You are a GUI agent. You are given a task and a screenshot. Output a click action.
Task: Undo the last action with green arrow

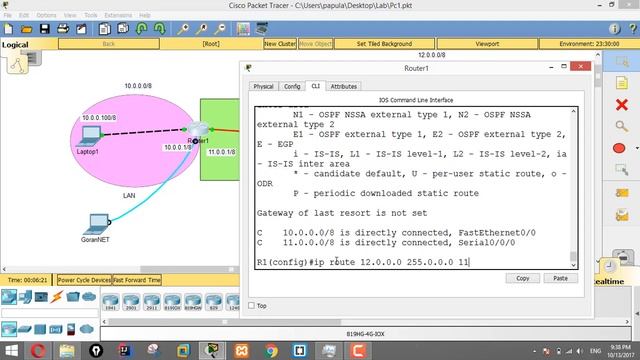tap(142, 29)
